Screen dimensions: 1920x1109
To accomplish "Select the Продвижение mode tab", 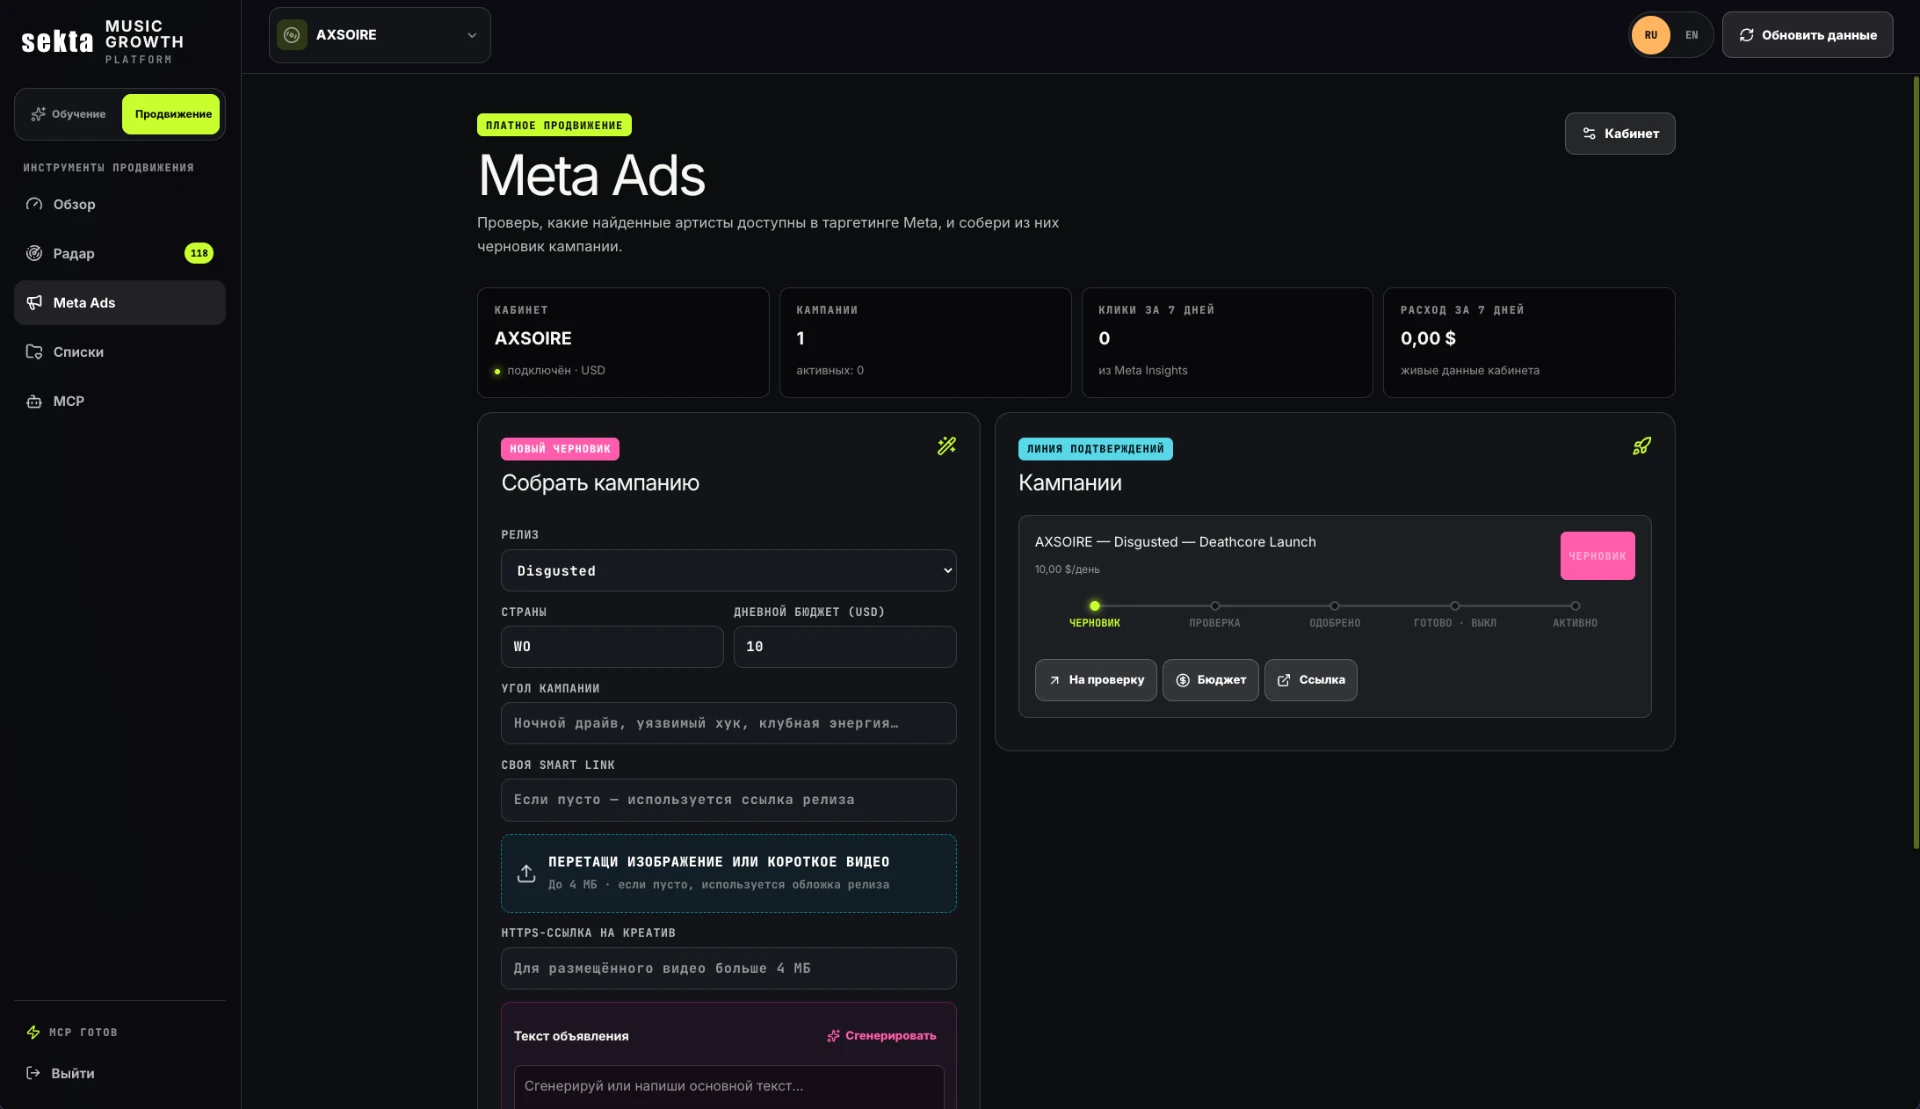I will tap(172, 114).
